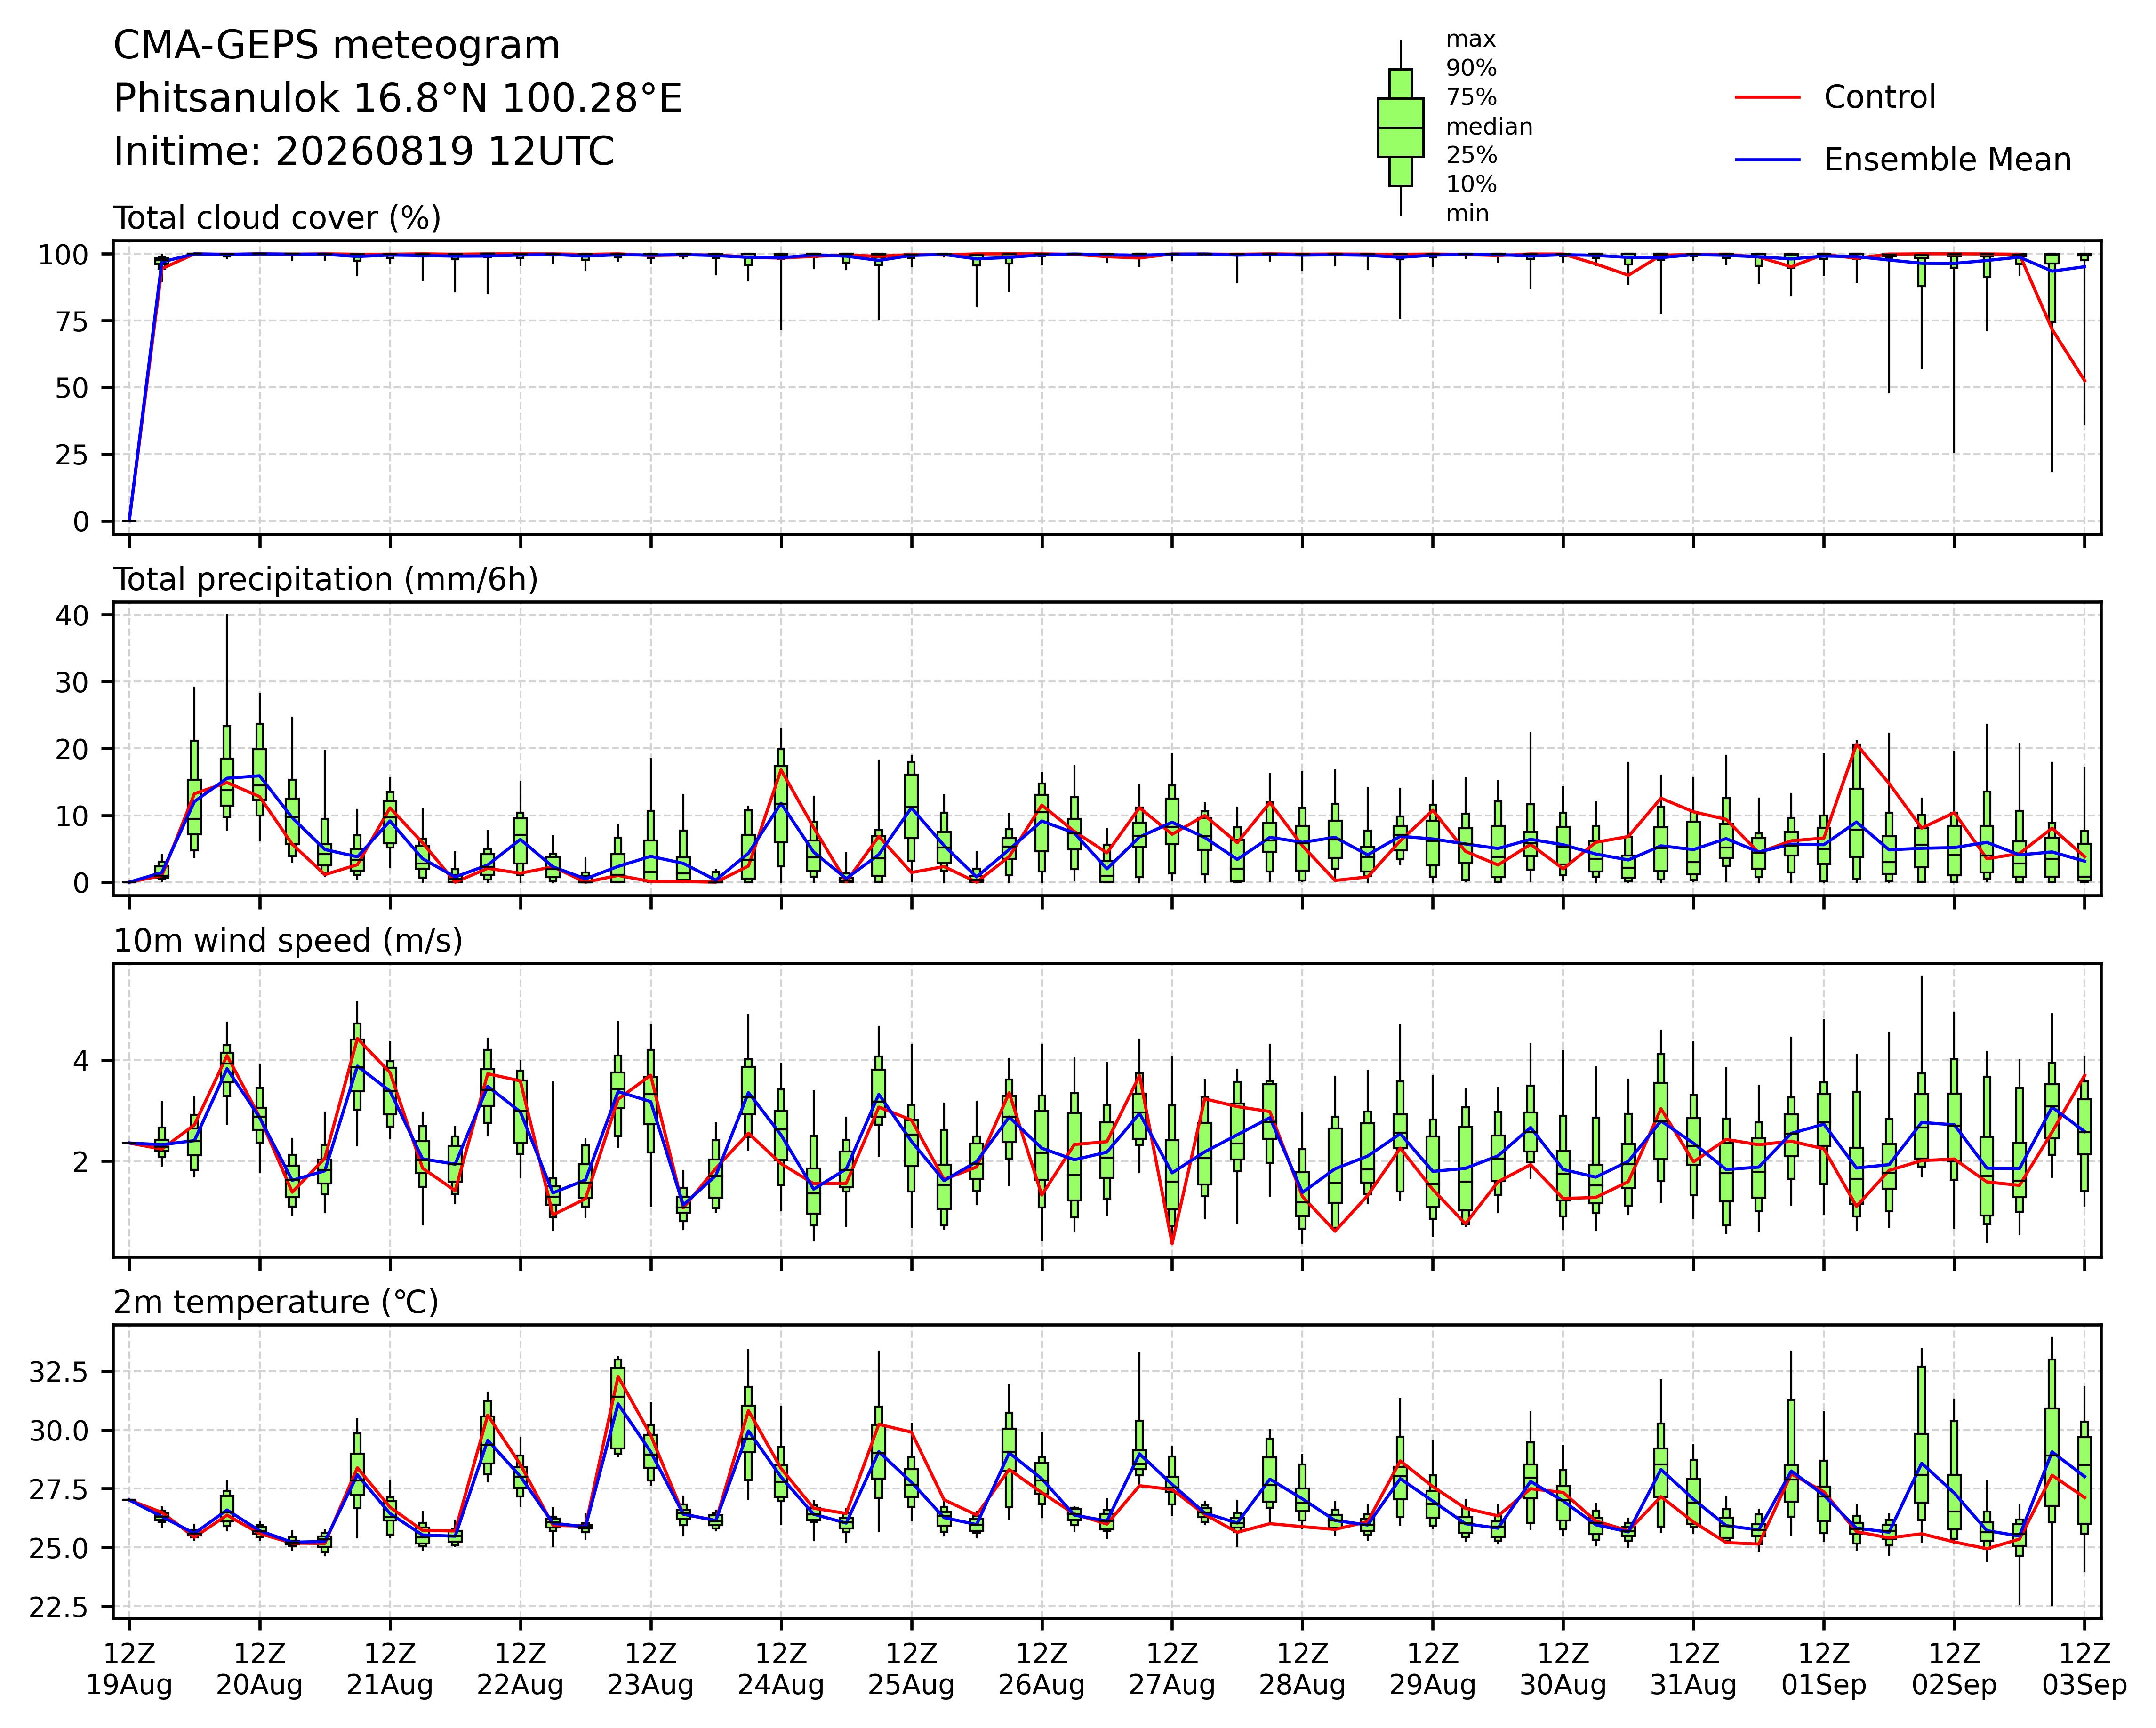Click the '12Z 02Sep' x-axis label
This screenshot has width=2156, height=1728.
tap(1954, 1669)
